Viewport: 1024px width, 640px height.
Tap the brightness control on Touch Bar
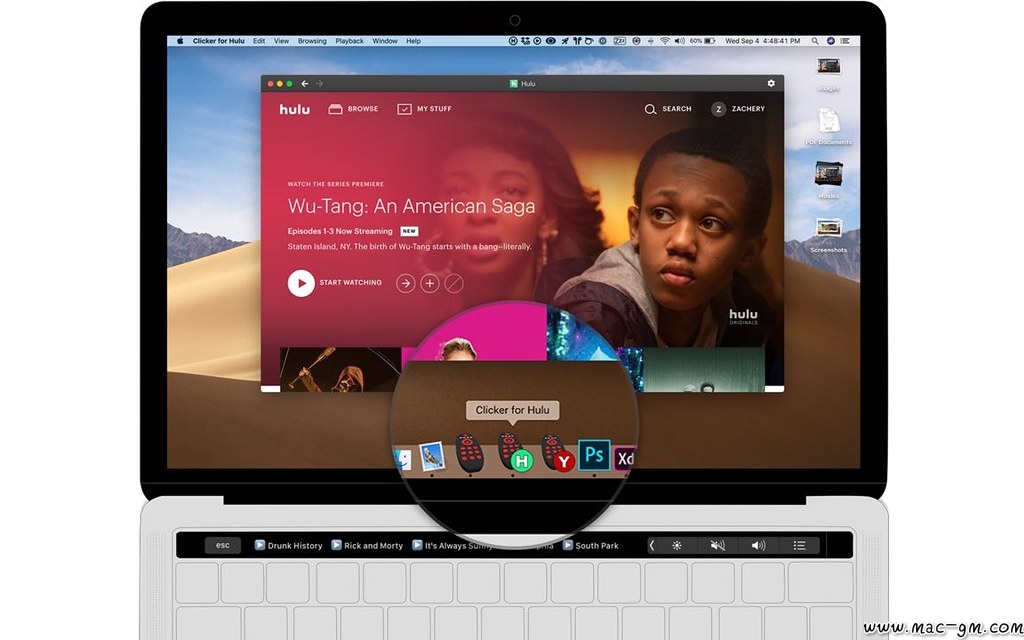(677, 545)
